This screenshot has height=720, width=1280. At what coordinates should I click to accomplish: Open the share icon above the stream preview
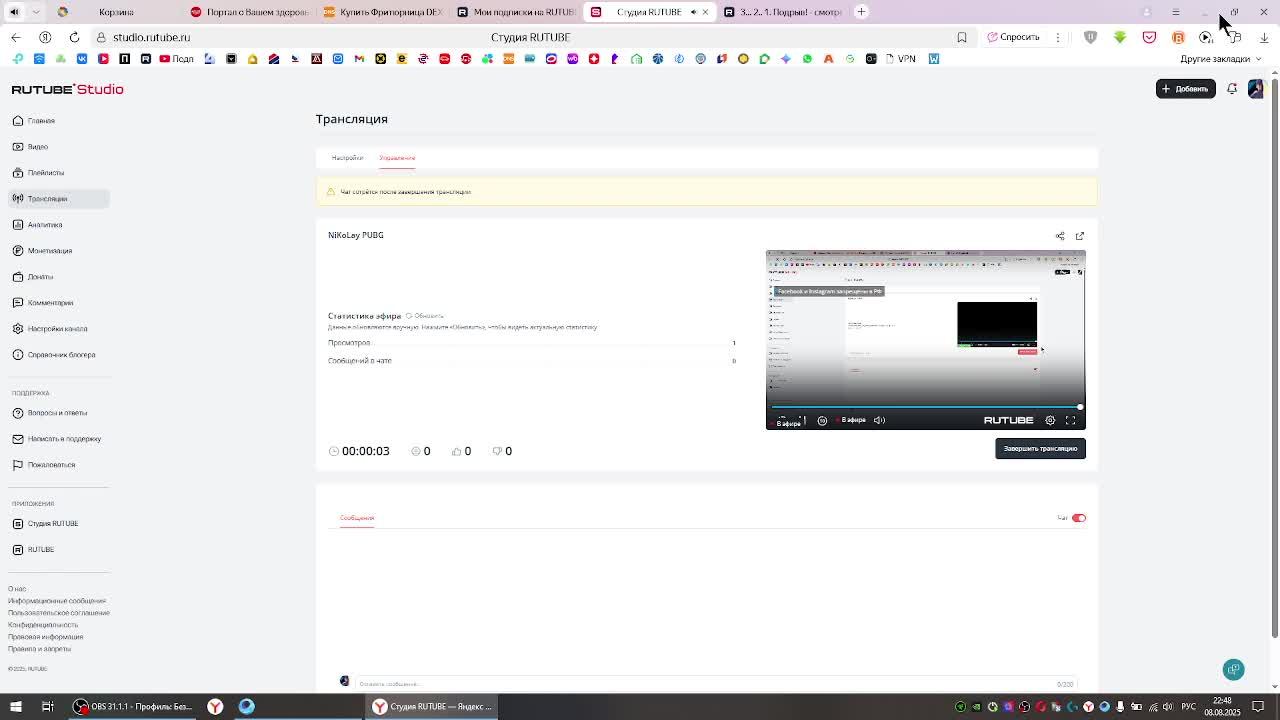click(x=1060, y=236)
